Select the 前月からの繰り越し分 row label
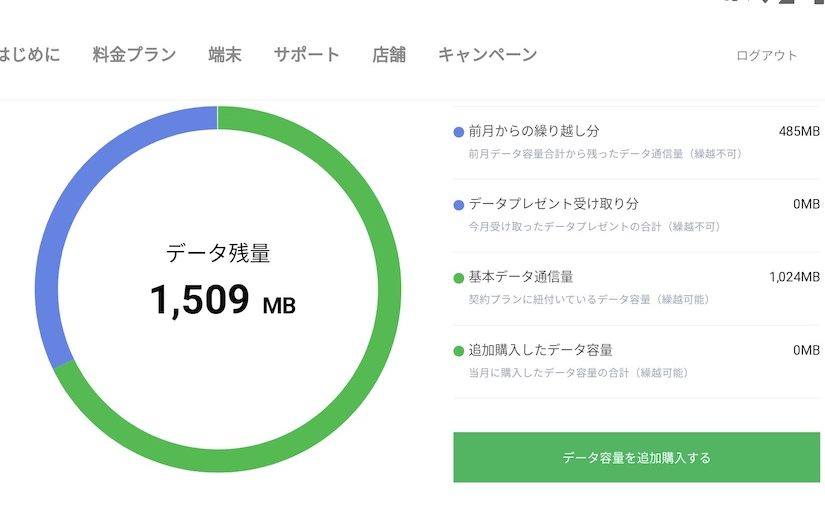The height and width of the screenshot is (510, 825). pos(534,131)
